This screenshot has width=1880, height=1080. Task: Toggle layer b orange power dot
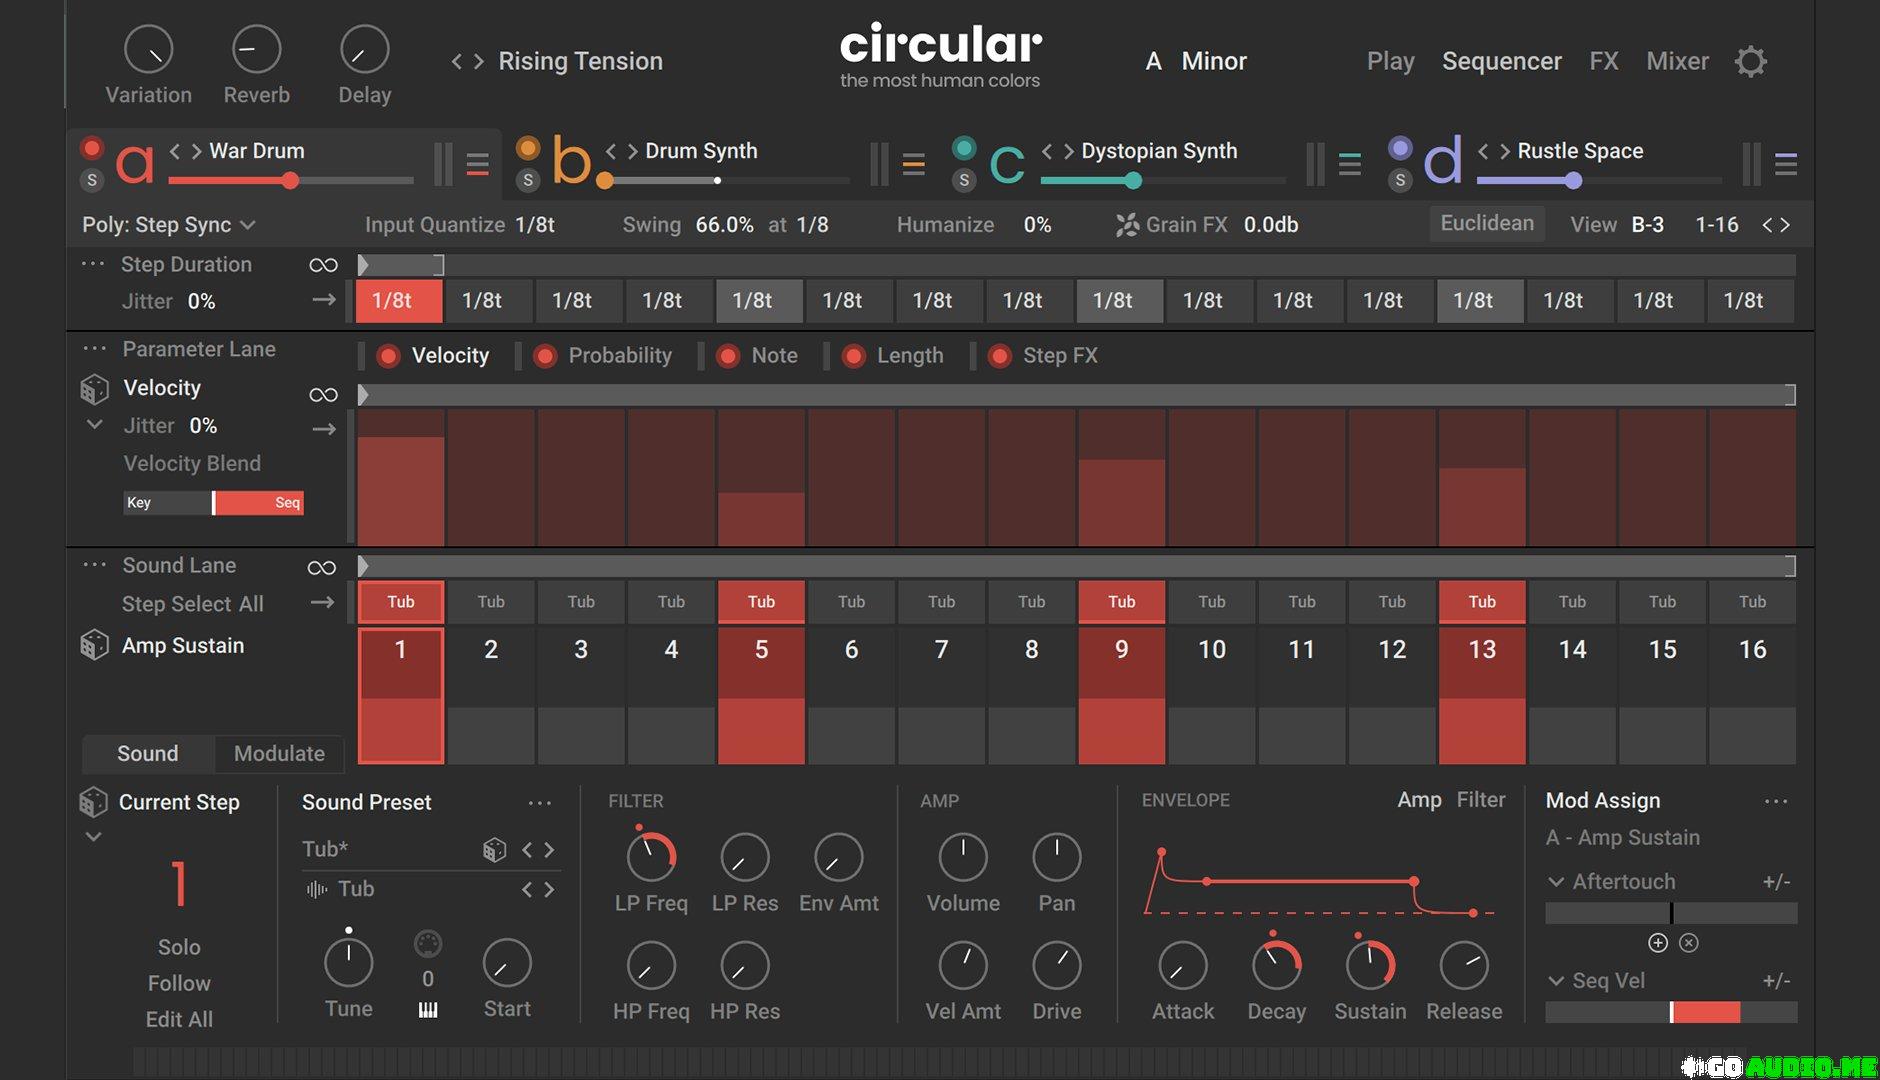point(528,148)
